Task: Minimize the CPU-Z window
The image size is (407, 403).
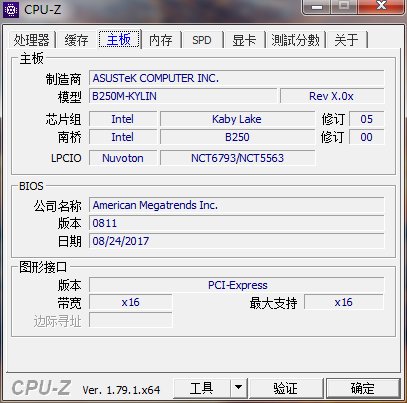Action: [x=317, y=6]
